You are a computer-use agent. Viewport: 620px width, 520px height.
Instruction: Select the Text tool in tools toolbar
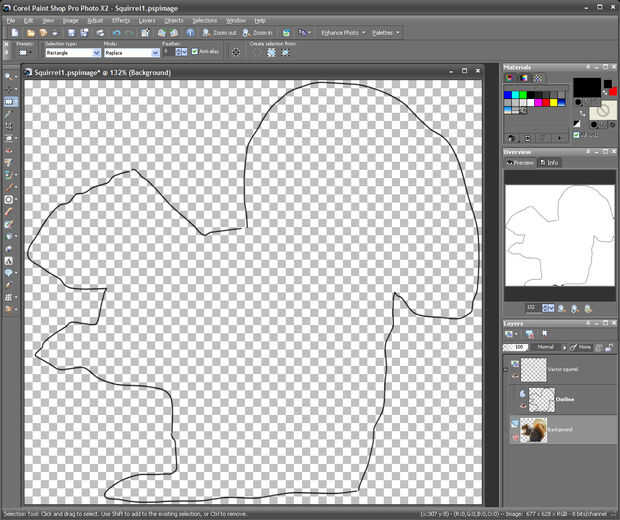[9, 260]
